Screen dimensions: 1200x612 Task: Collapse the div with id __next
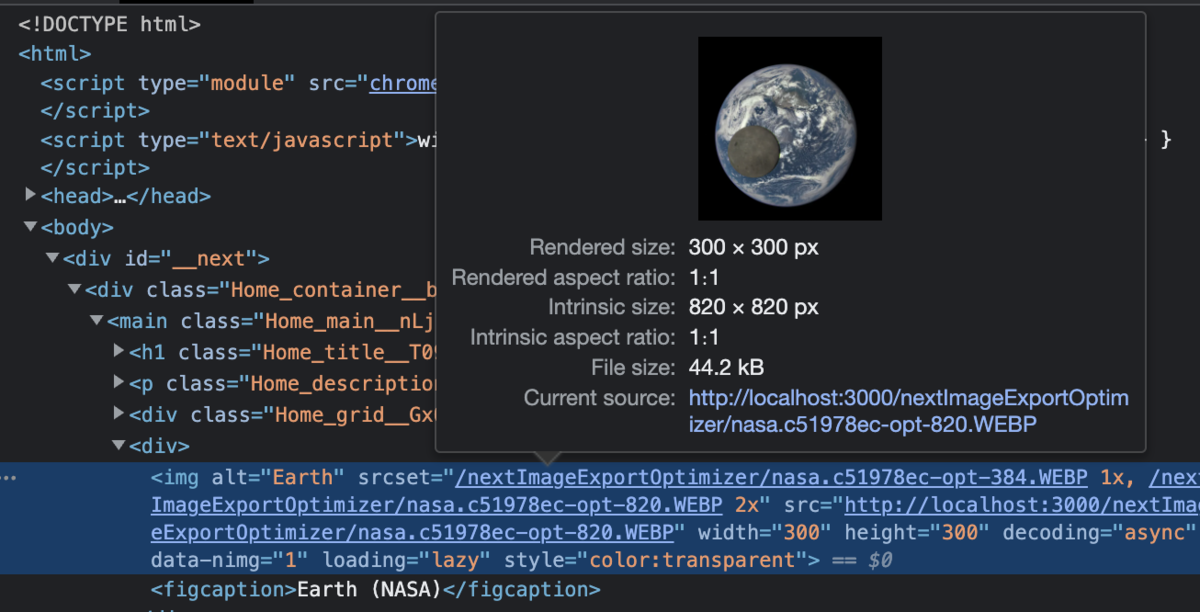[51, 259]
